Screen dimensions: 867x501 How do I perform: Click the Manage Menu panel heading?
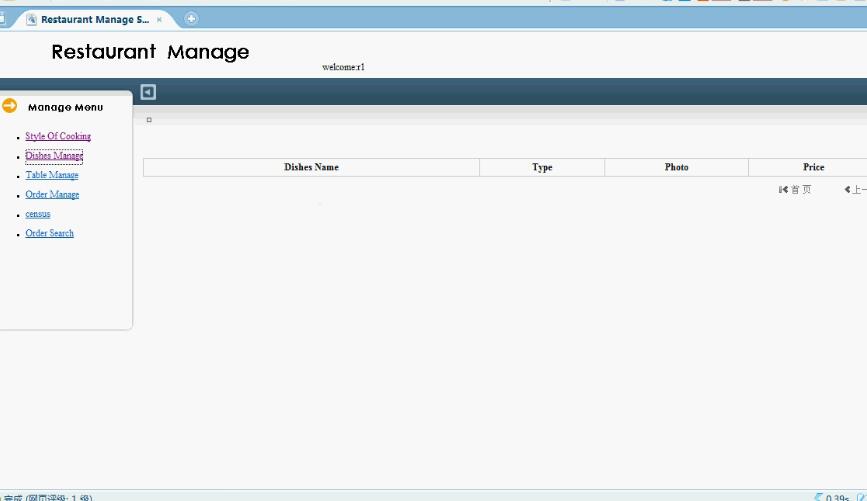tap(65, 107)
